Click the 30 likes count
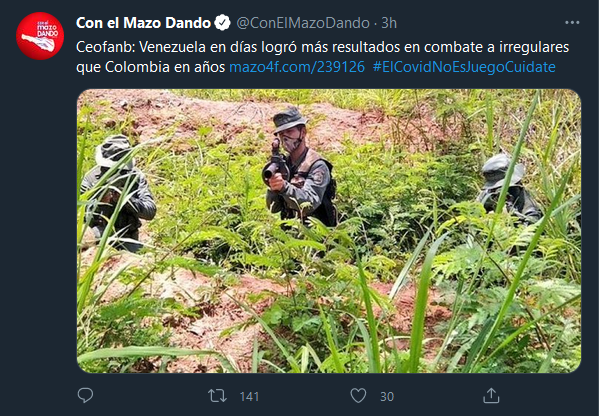 (387, 397)
